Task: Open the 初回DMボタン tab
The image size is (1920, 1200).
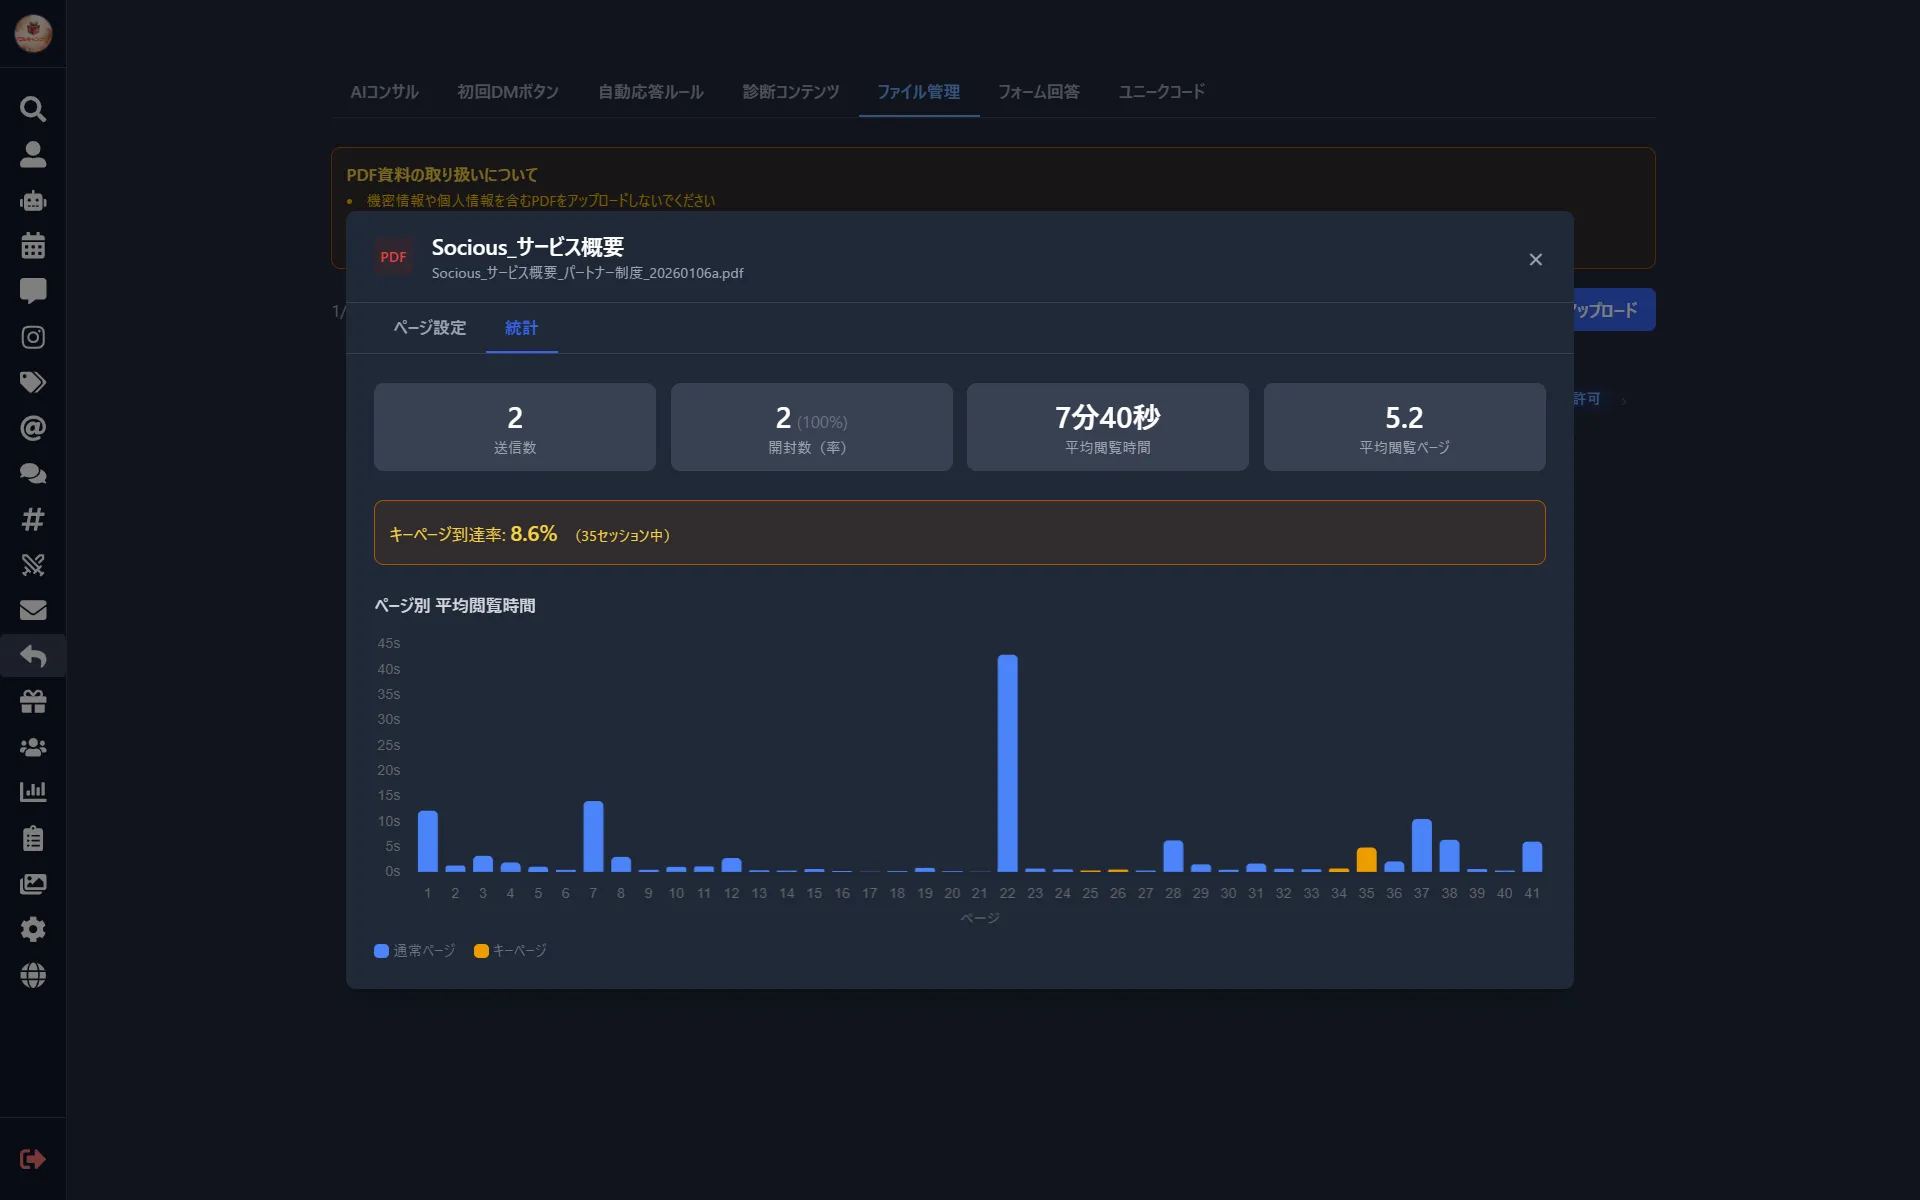Action: point(508,92)
